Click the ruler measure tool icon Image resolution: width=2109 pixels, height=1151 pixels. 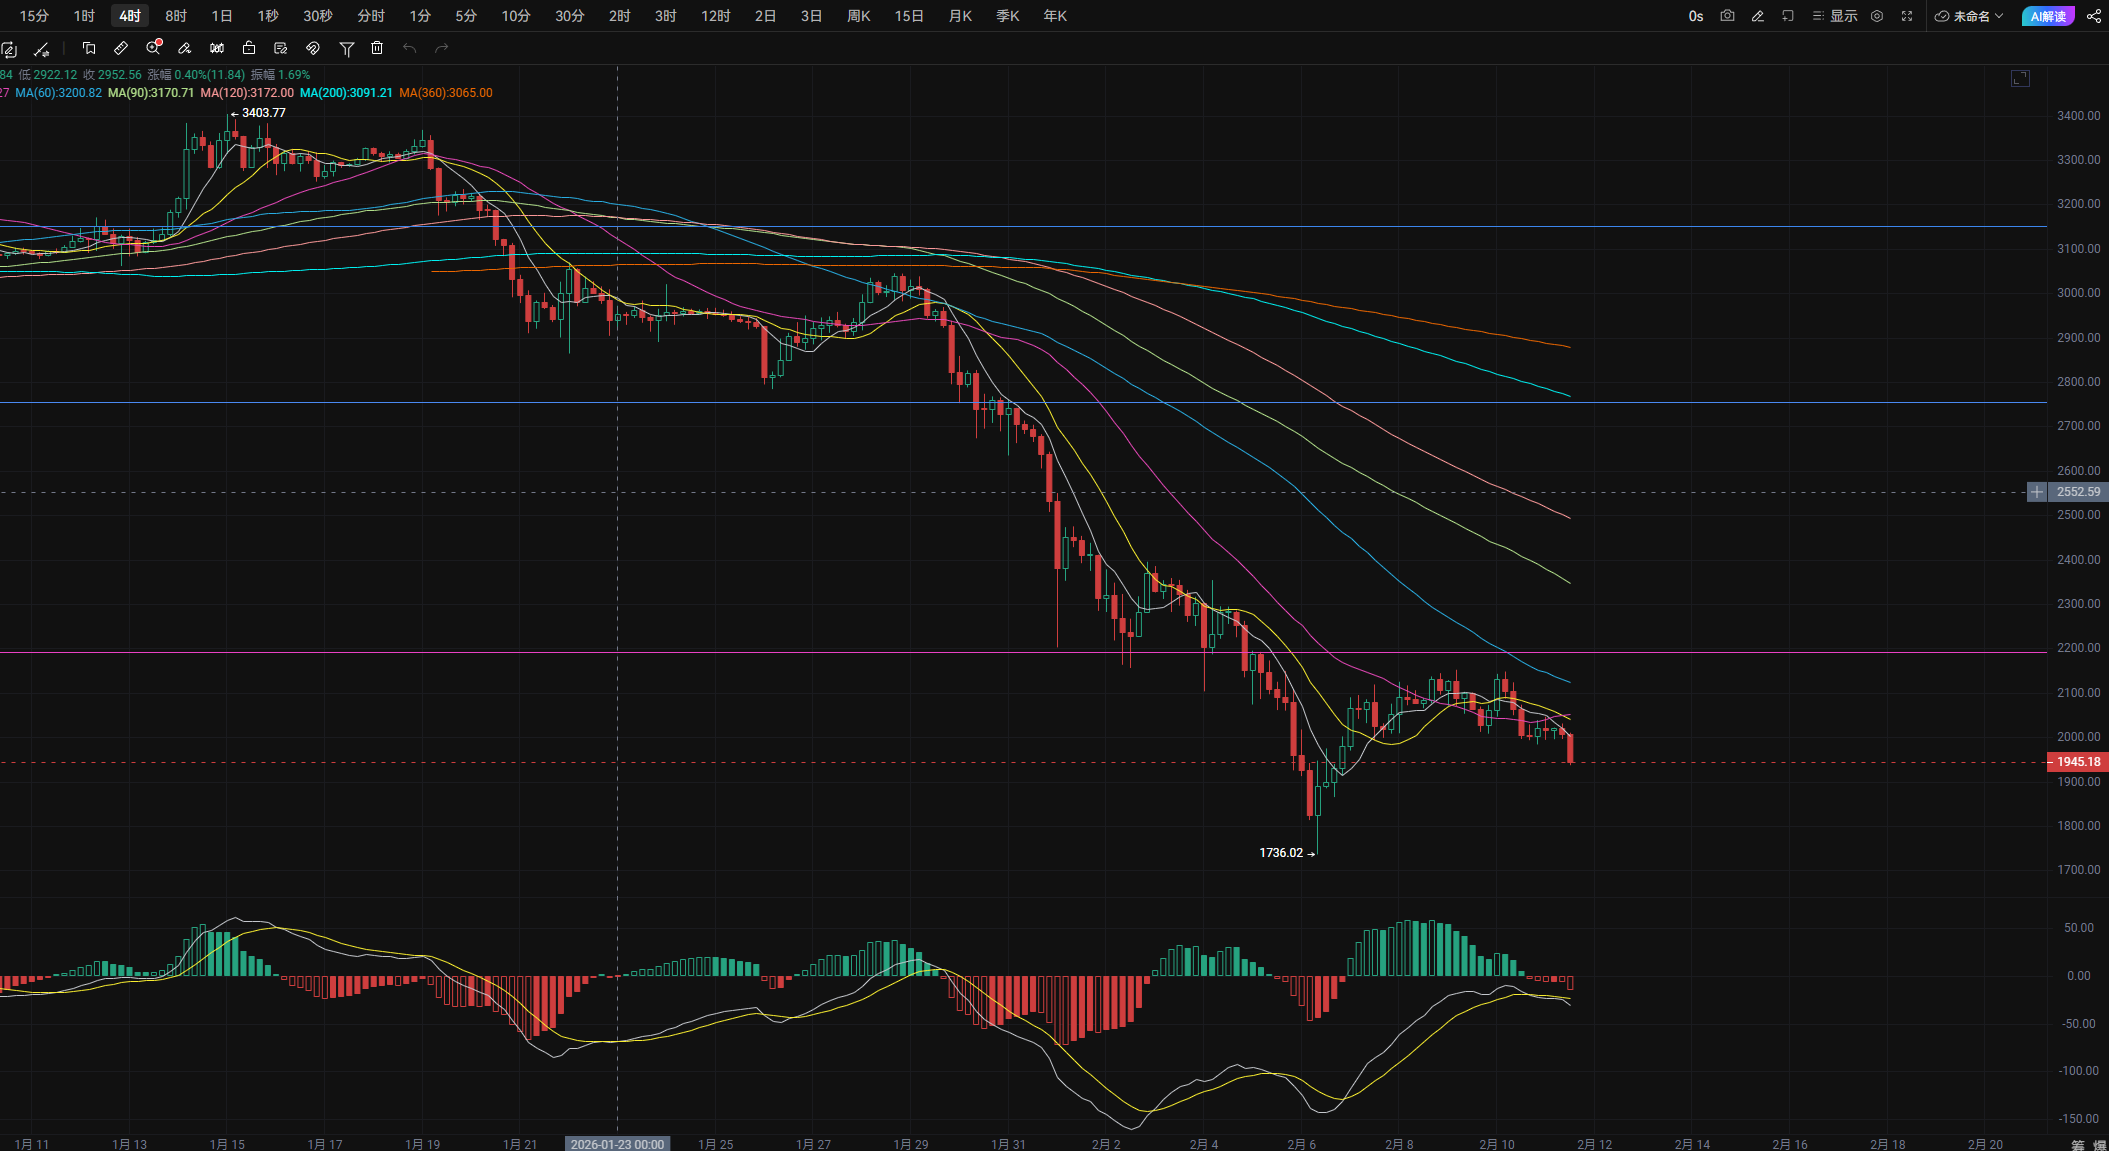pyautogui.click(x=121, y=48)
